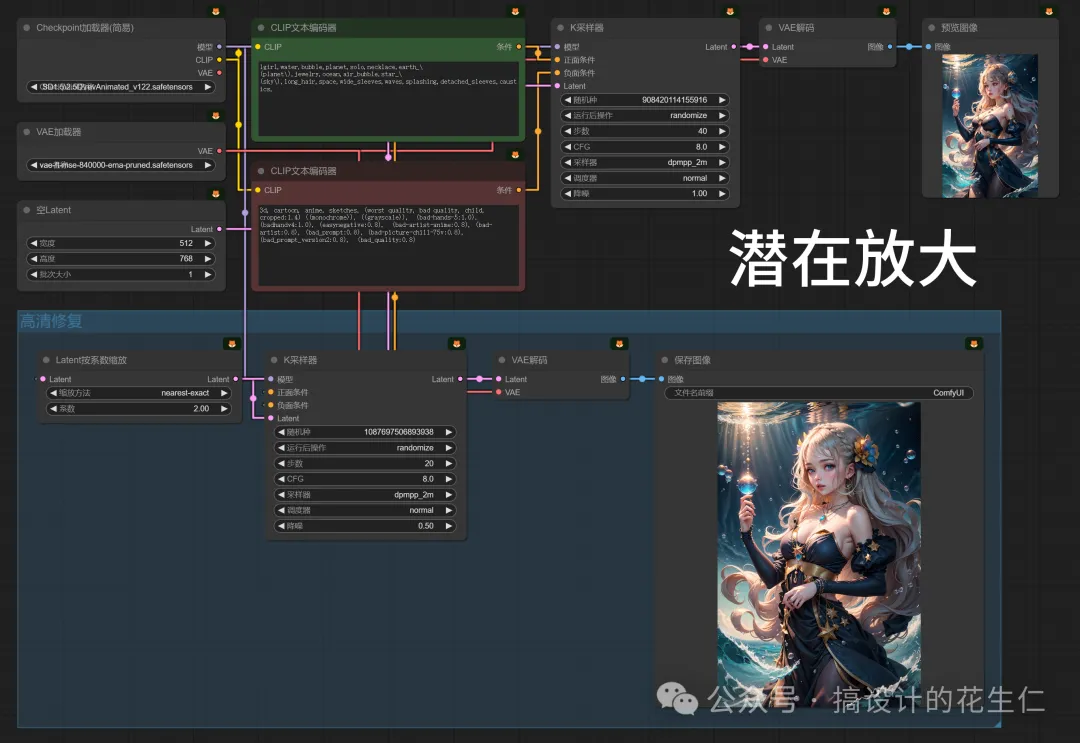1080x743 pixels.
Task: Collapse the red CLIP文本编码器 node via title dot
Action: pos(261,171)
